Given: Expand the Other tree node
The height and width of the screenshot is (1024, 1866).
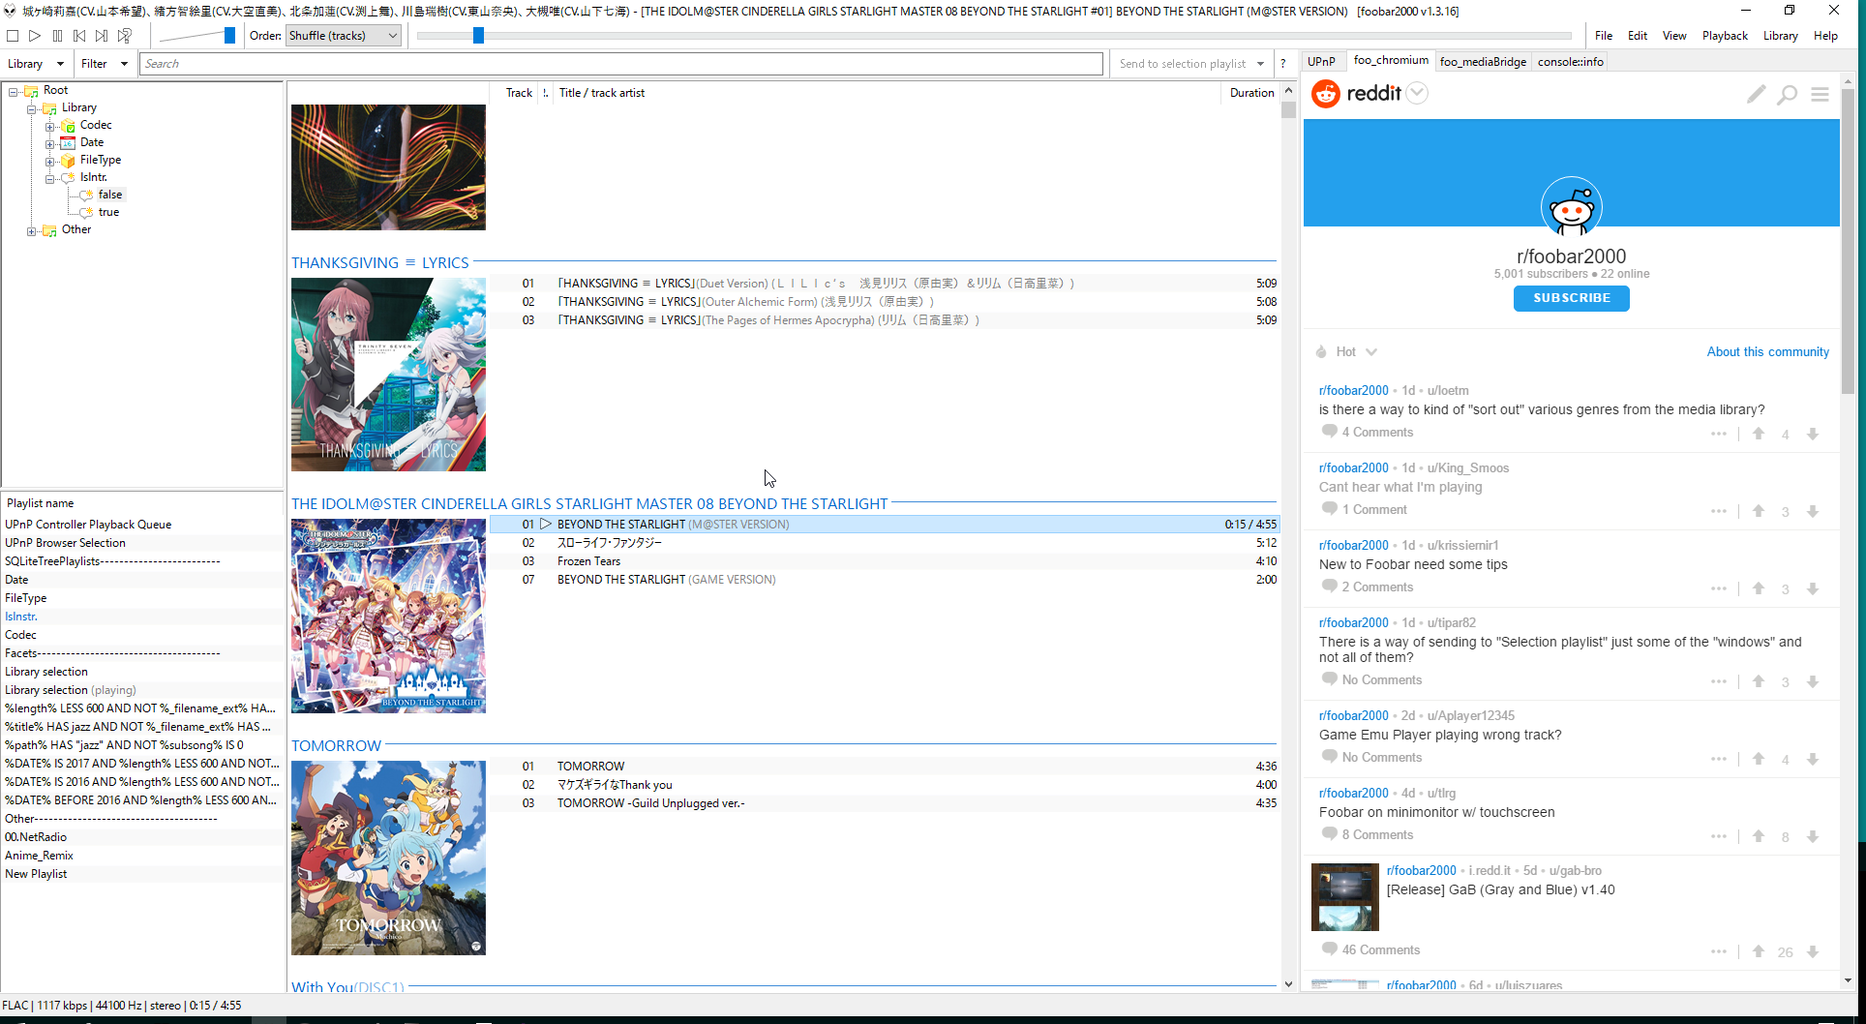Looking at the screenshot, I should coord(32,230).
